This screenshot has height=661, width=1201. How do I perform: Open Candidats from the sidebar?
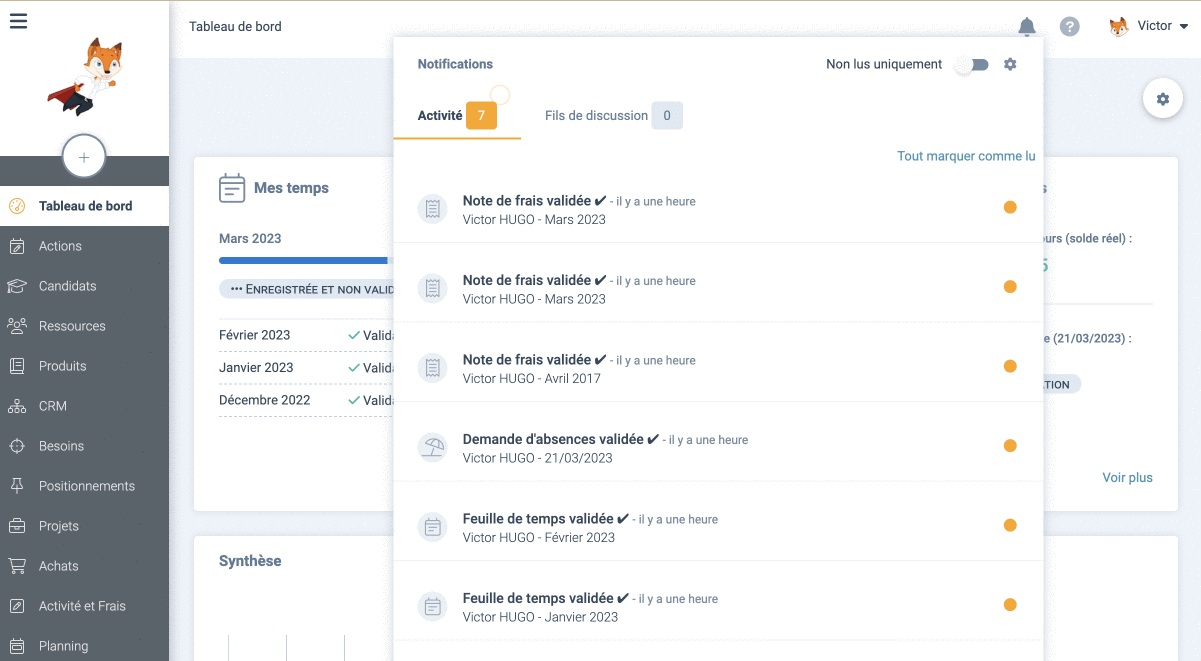tap(67, 286)
